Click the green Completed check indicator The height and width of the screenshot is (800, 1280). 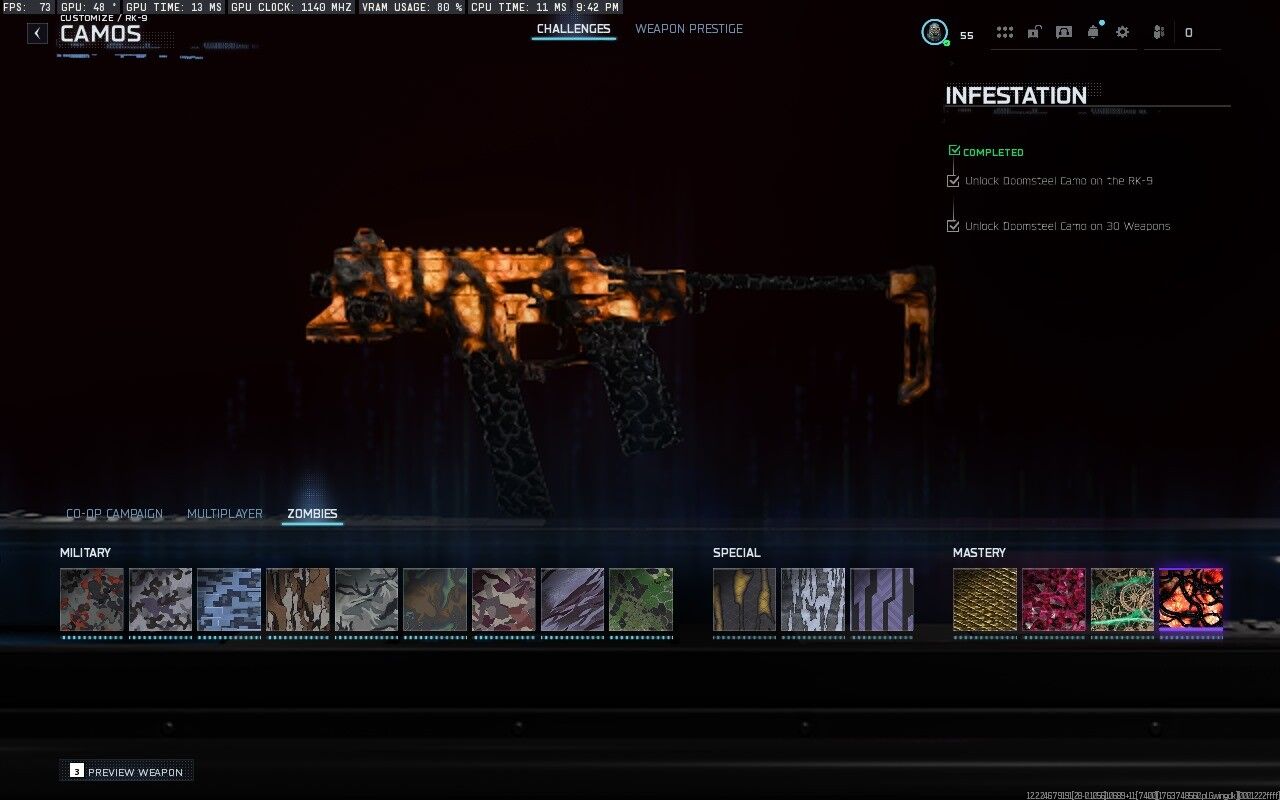(x=954, y=151)
